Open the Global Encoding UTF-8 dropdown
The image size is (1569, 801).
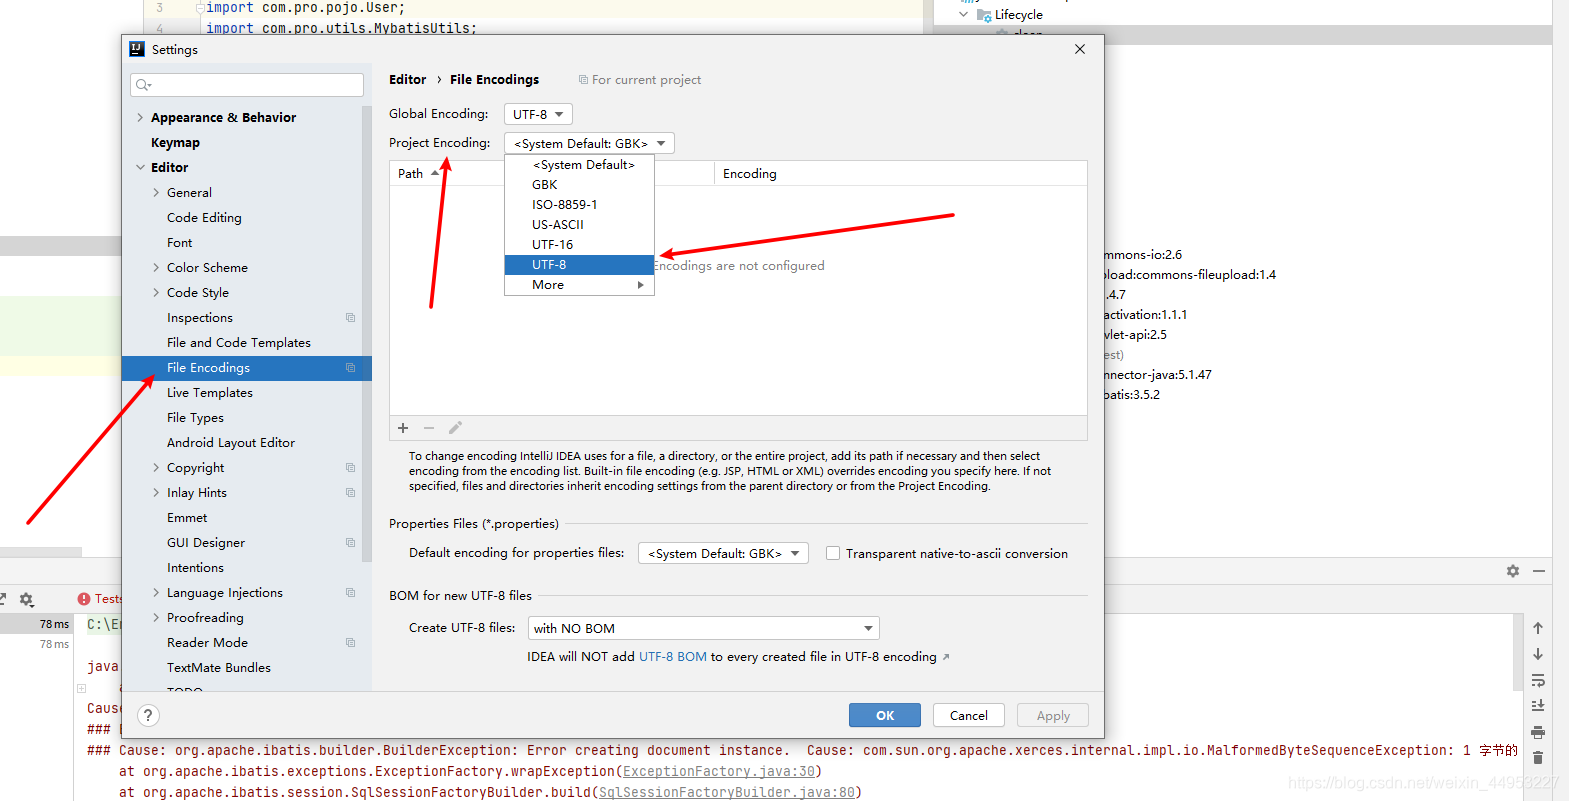tap(538, 114)
